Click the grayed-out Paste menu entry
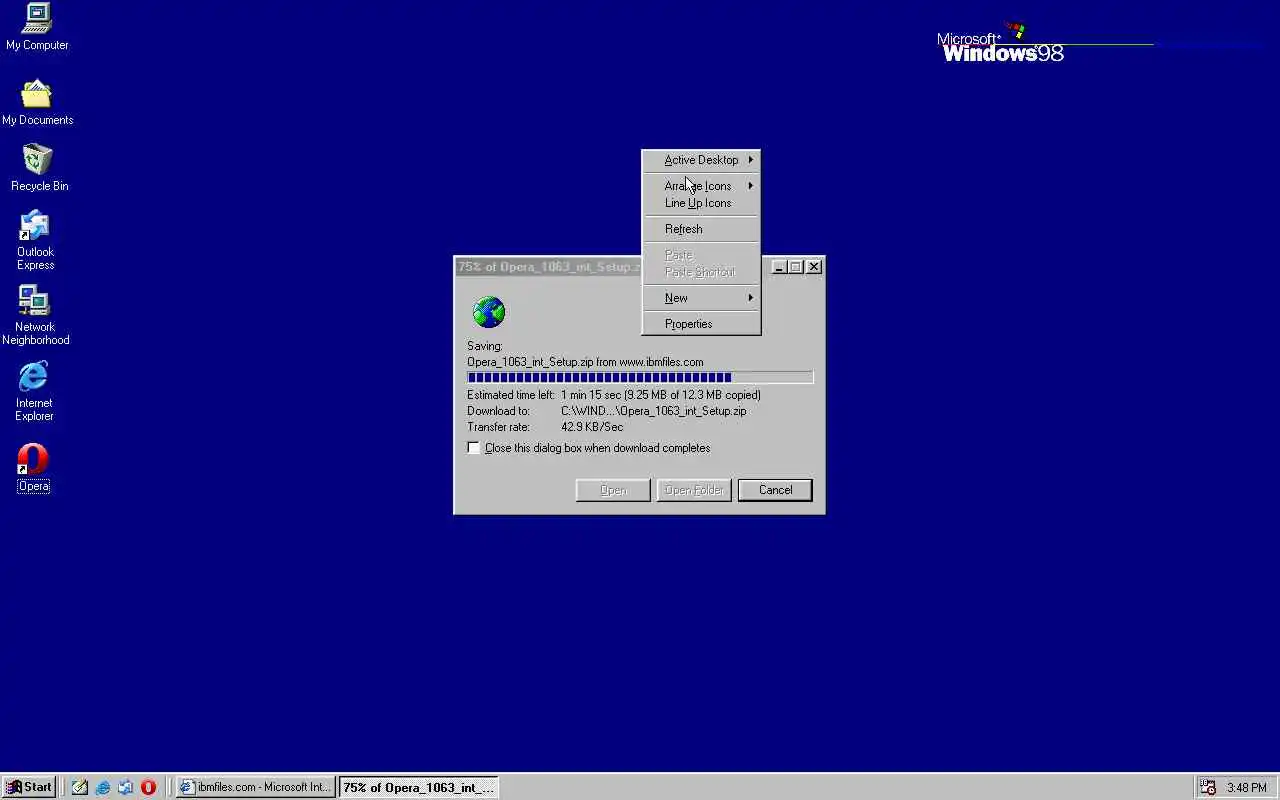 701,255
